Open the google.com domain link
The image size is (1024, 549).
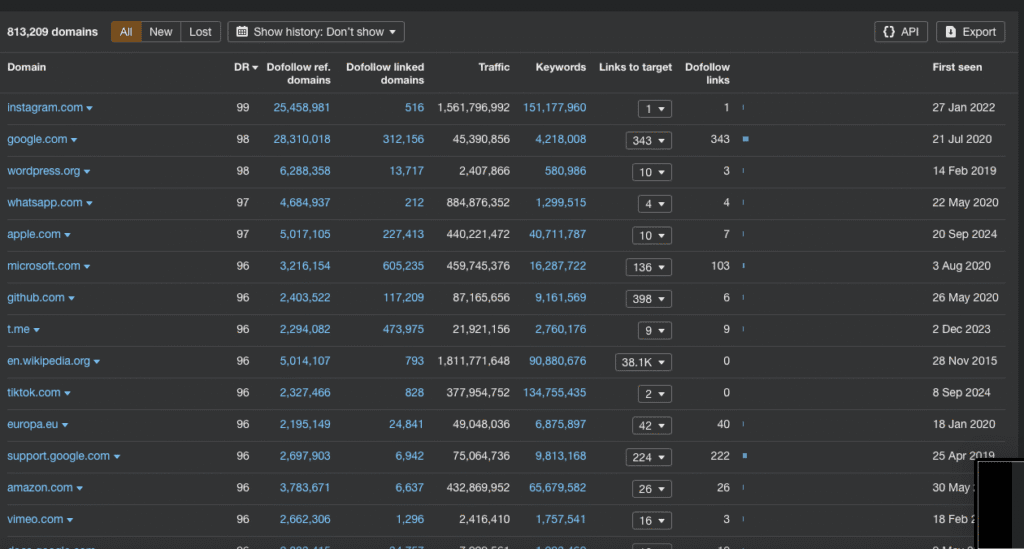[37, 139]
